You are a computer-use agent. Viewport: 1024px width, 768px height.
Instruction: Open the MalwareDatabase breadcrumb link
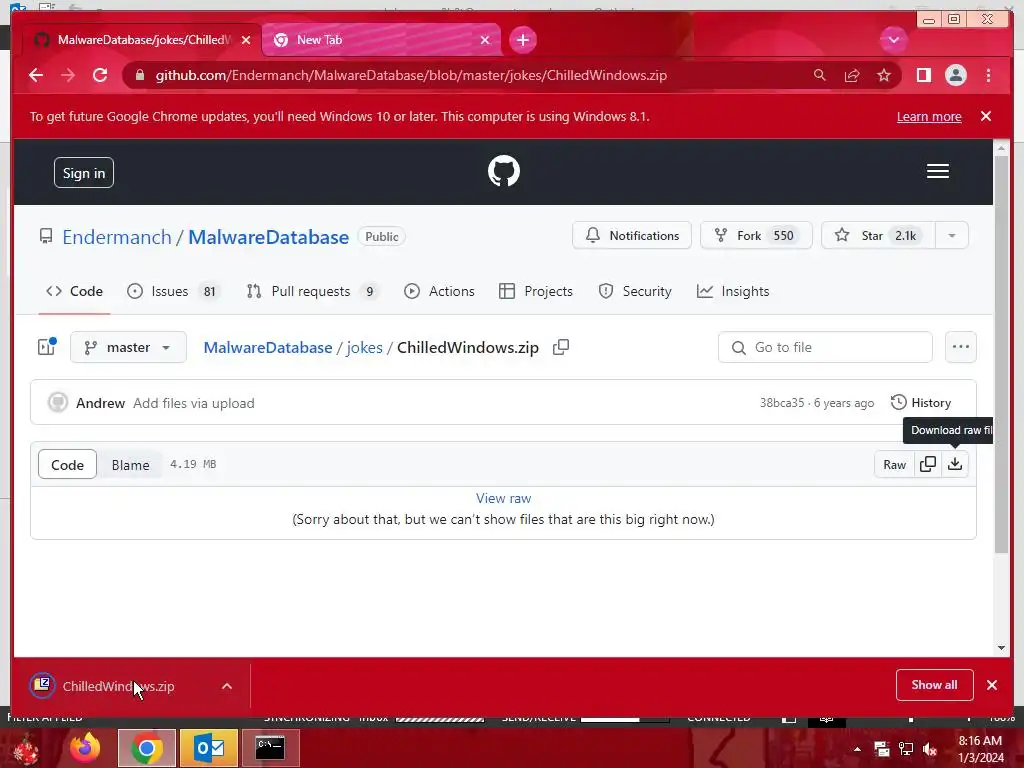pyautogui.click(x=268, y=347)
